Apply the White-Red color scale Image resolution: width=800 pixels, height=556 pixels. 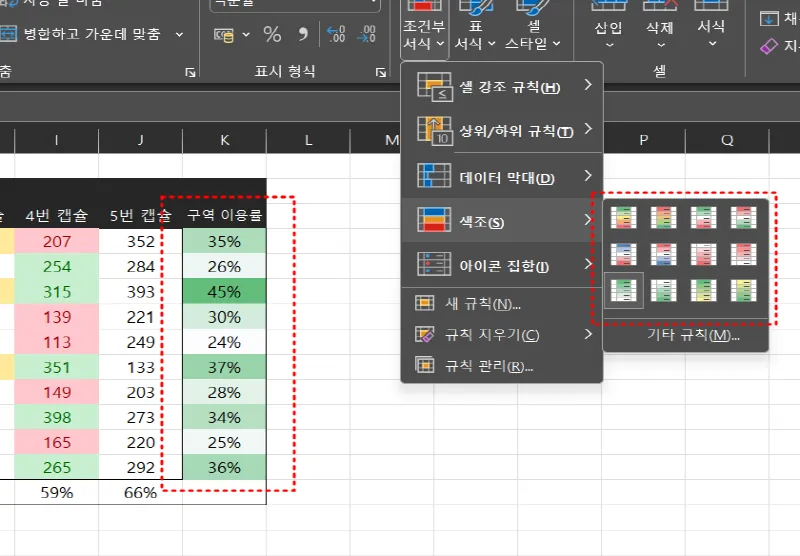(703, 254)
